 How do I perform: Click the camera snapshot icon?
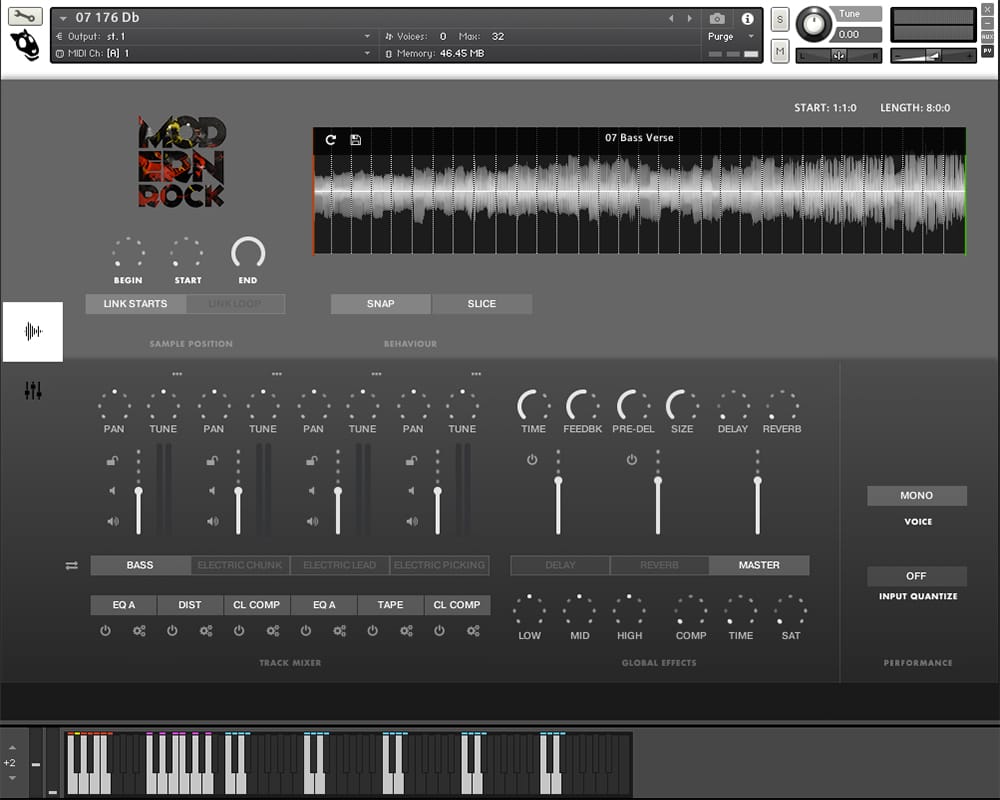point(717,18)
